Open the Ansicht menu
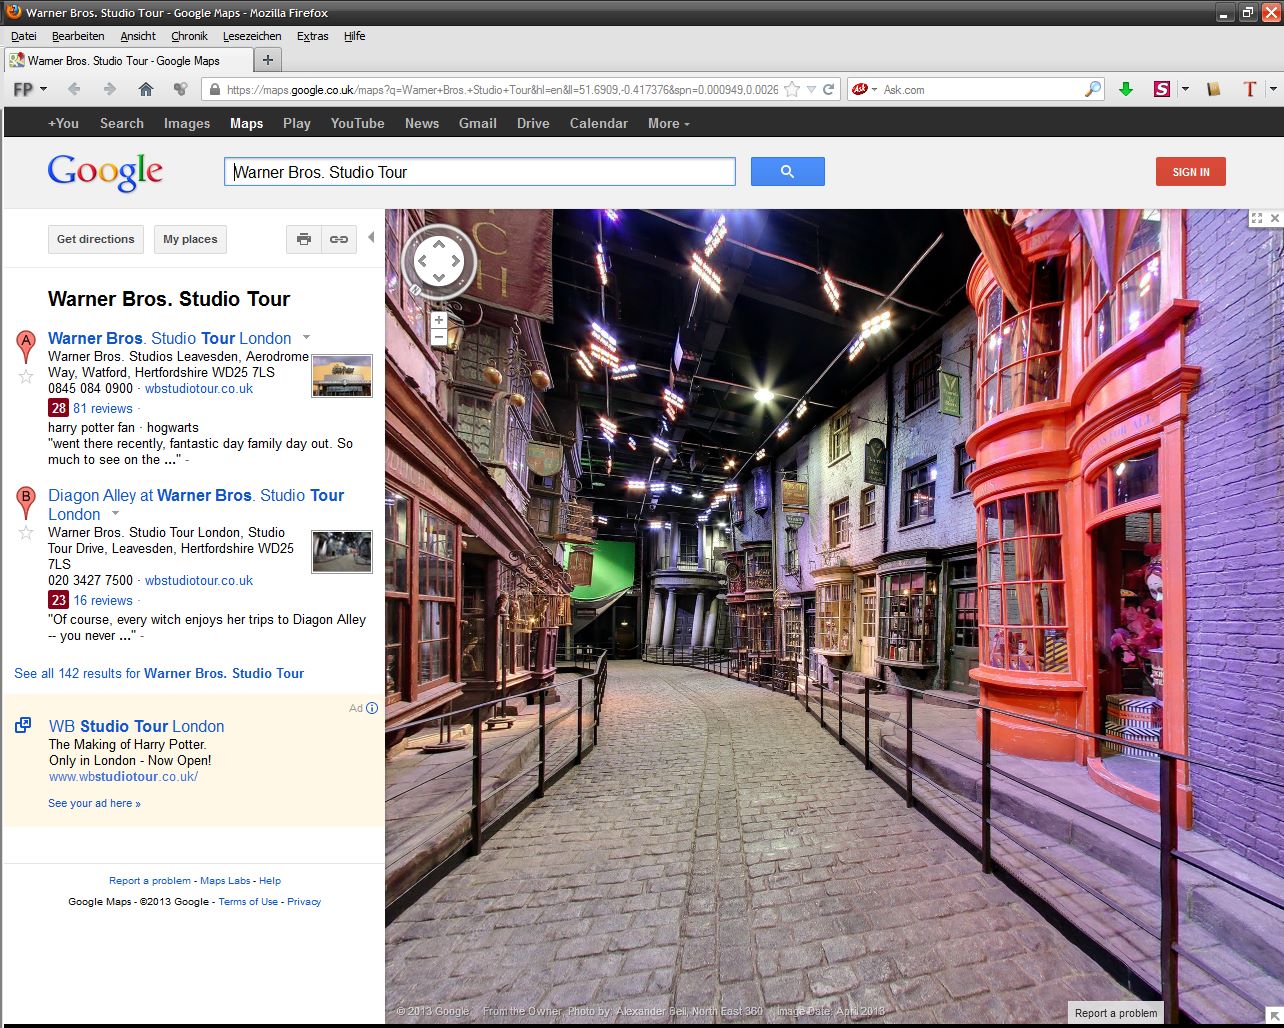This screenshot has width=1284, height=1028. (x=138, y=36)
